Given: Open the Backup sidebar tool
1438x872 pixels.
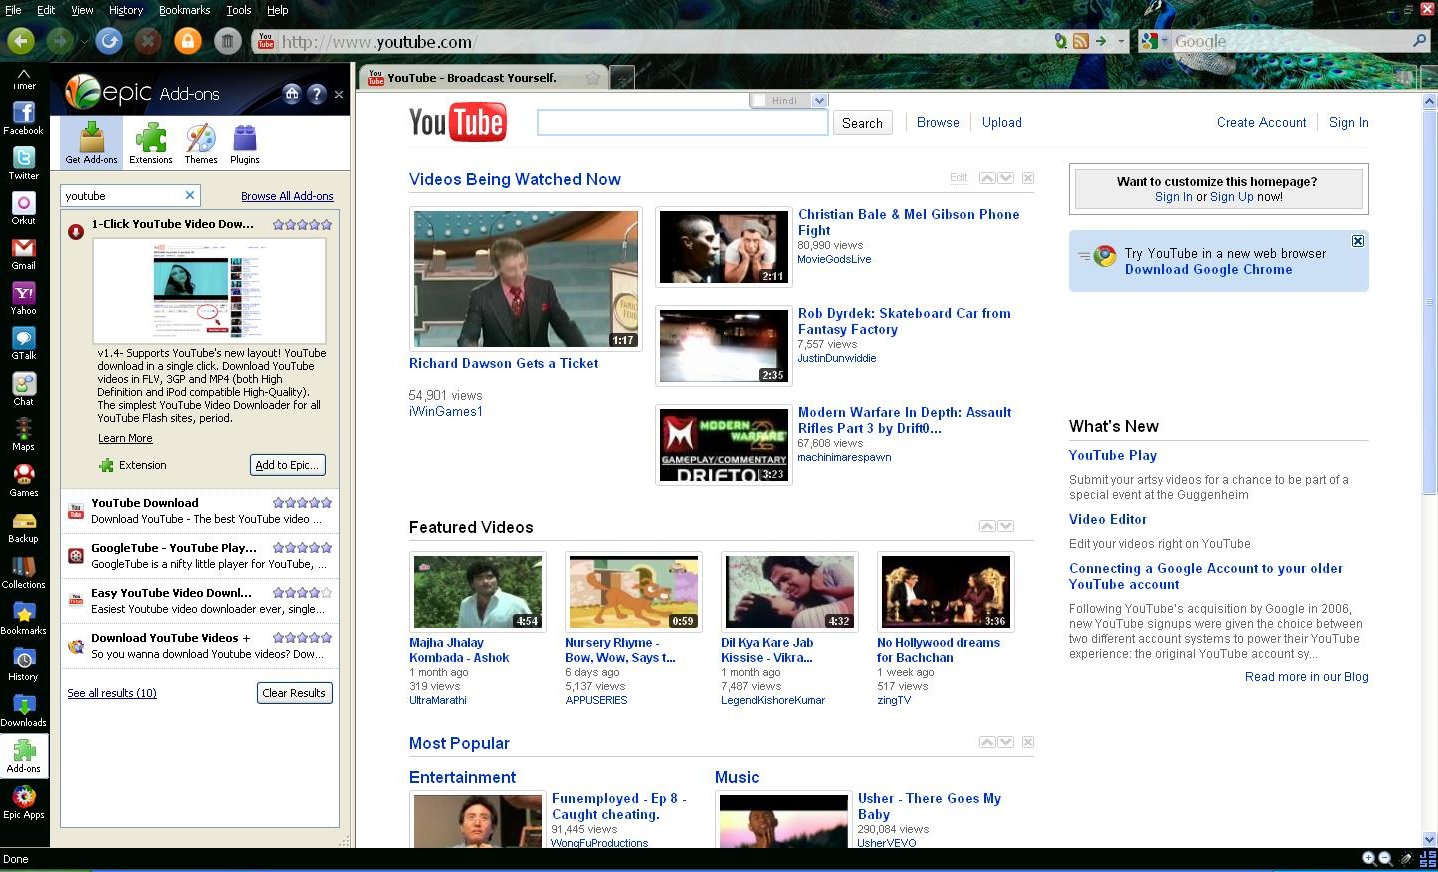Looking at the screenshot, I should pos(23,526).
